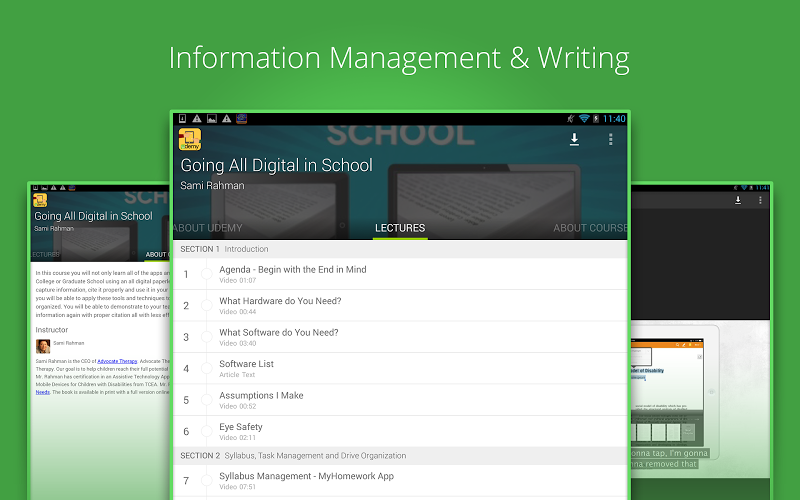Viewport: 800px width, 500px height.
Task: Toggle completion circle for lecture 4
Action: pyautogui.click(x=207, y=368)
